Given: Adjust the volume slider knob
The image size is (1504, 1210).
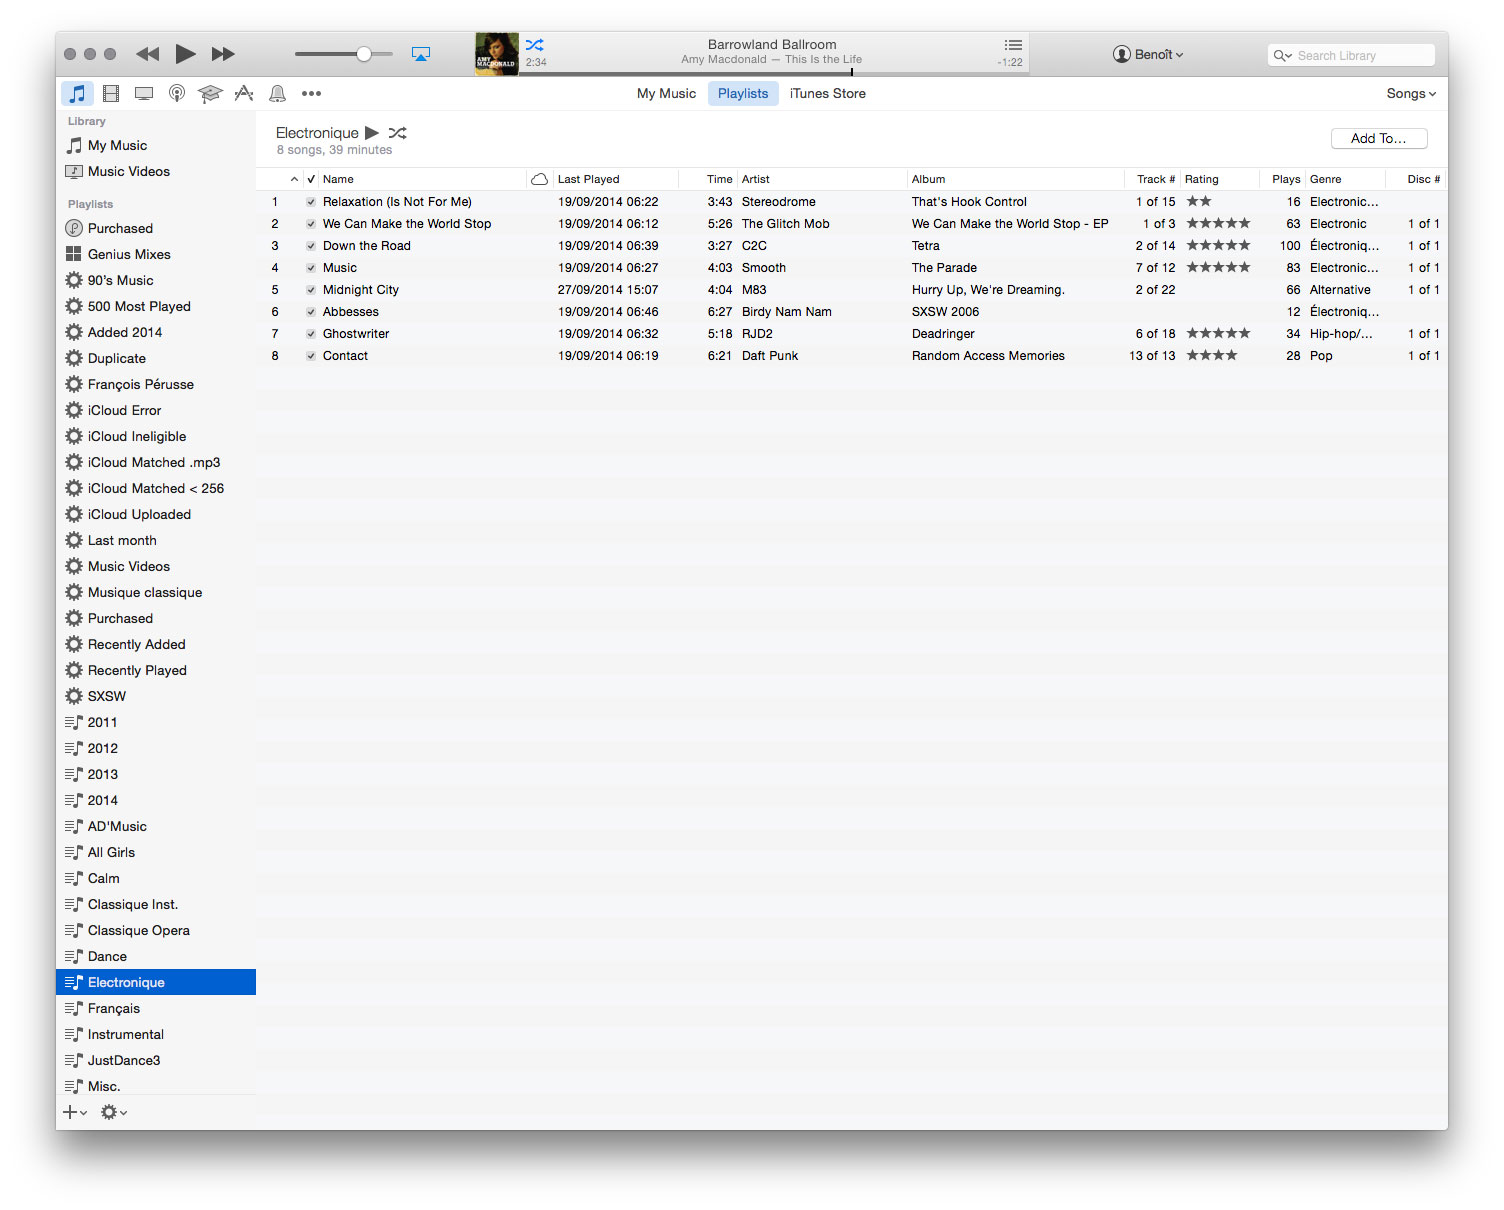Looking at the screenshot, I should click(x=364, y=54).
